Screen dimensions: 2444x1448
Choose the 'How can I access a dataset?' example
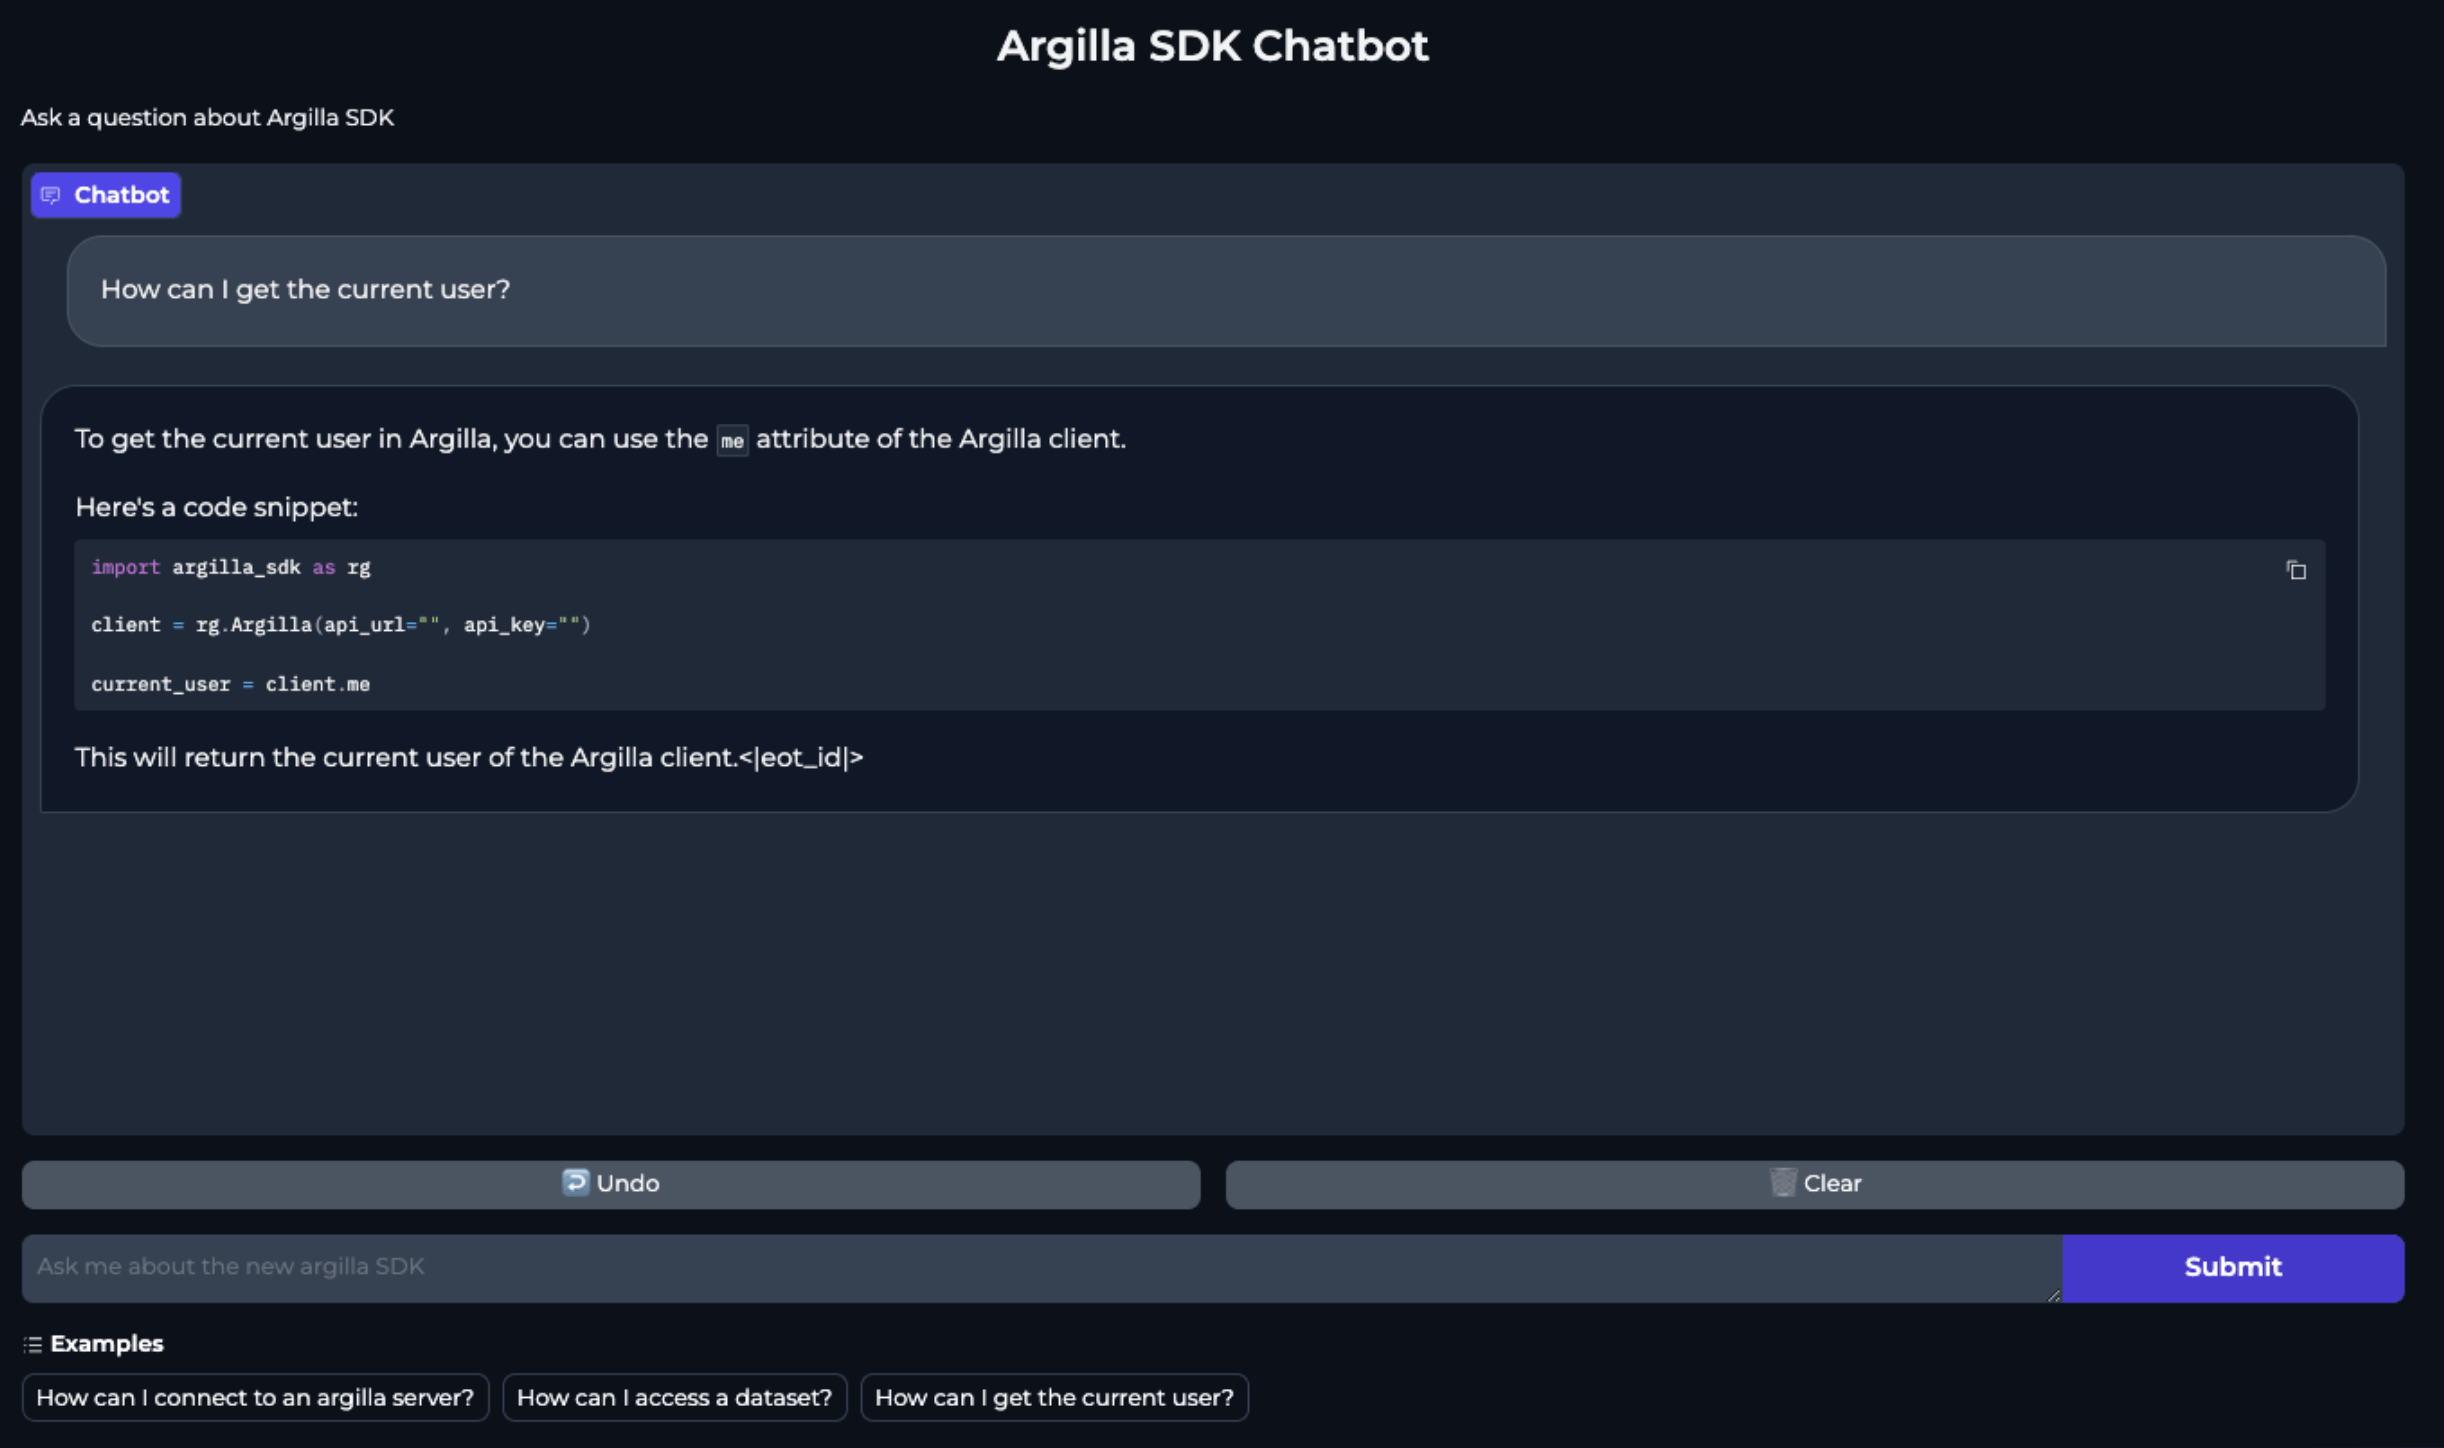[x=674, y=1397]
